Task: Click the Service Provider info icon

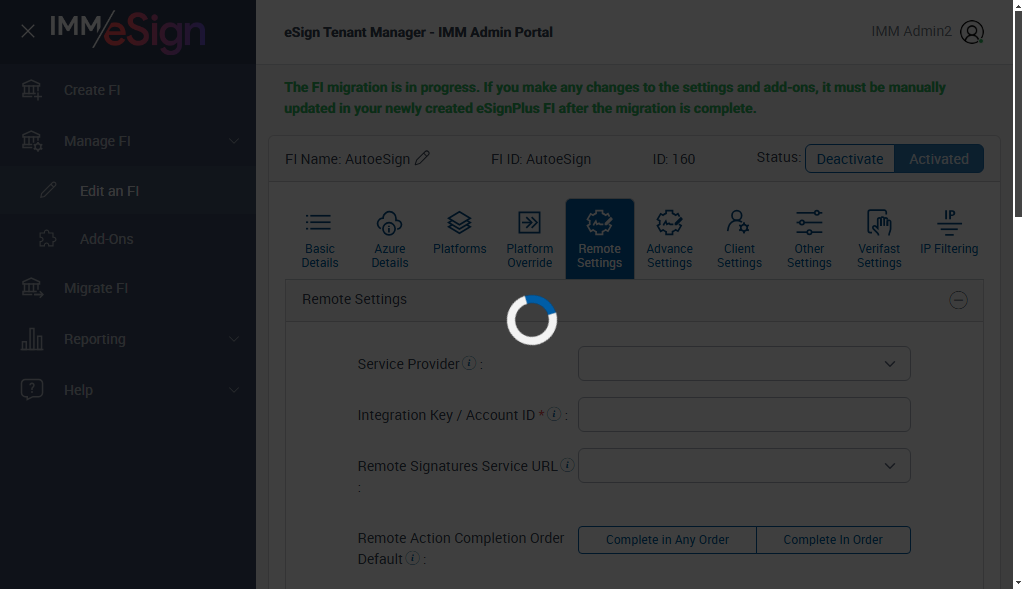Action: click(x=469, y=363)
